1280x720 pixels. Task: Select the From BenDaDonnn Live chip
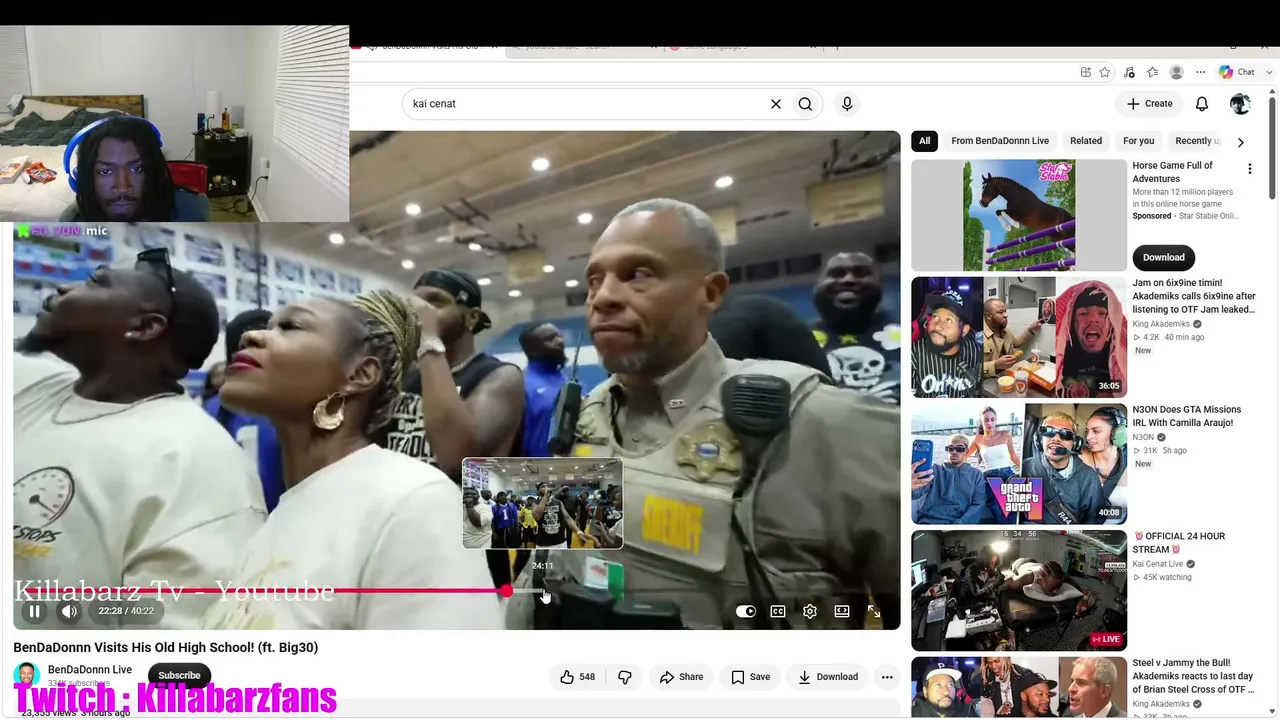[1000, 141]
